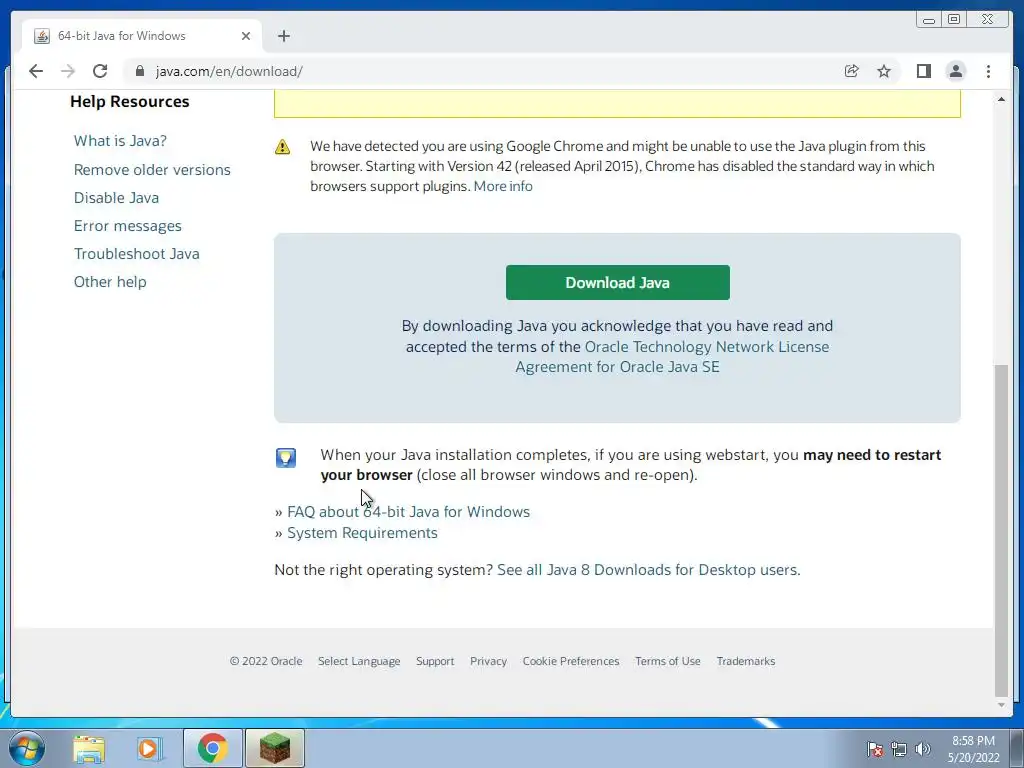
Task: Open the Chrome side panel icon
Action: (x=923, y=71)
